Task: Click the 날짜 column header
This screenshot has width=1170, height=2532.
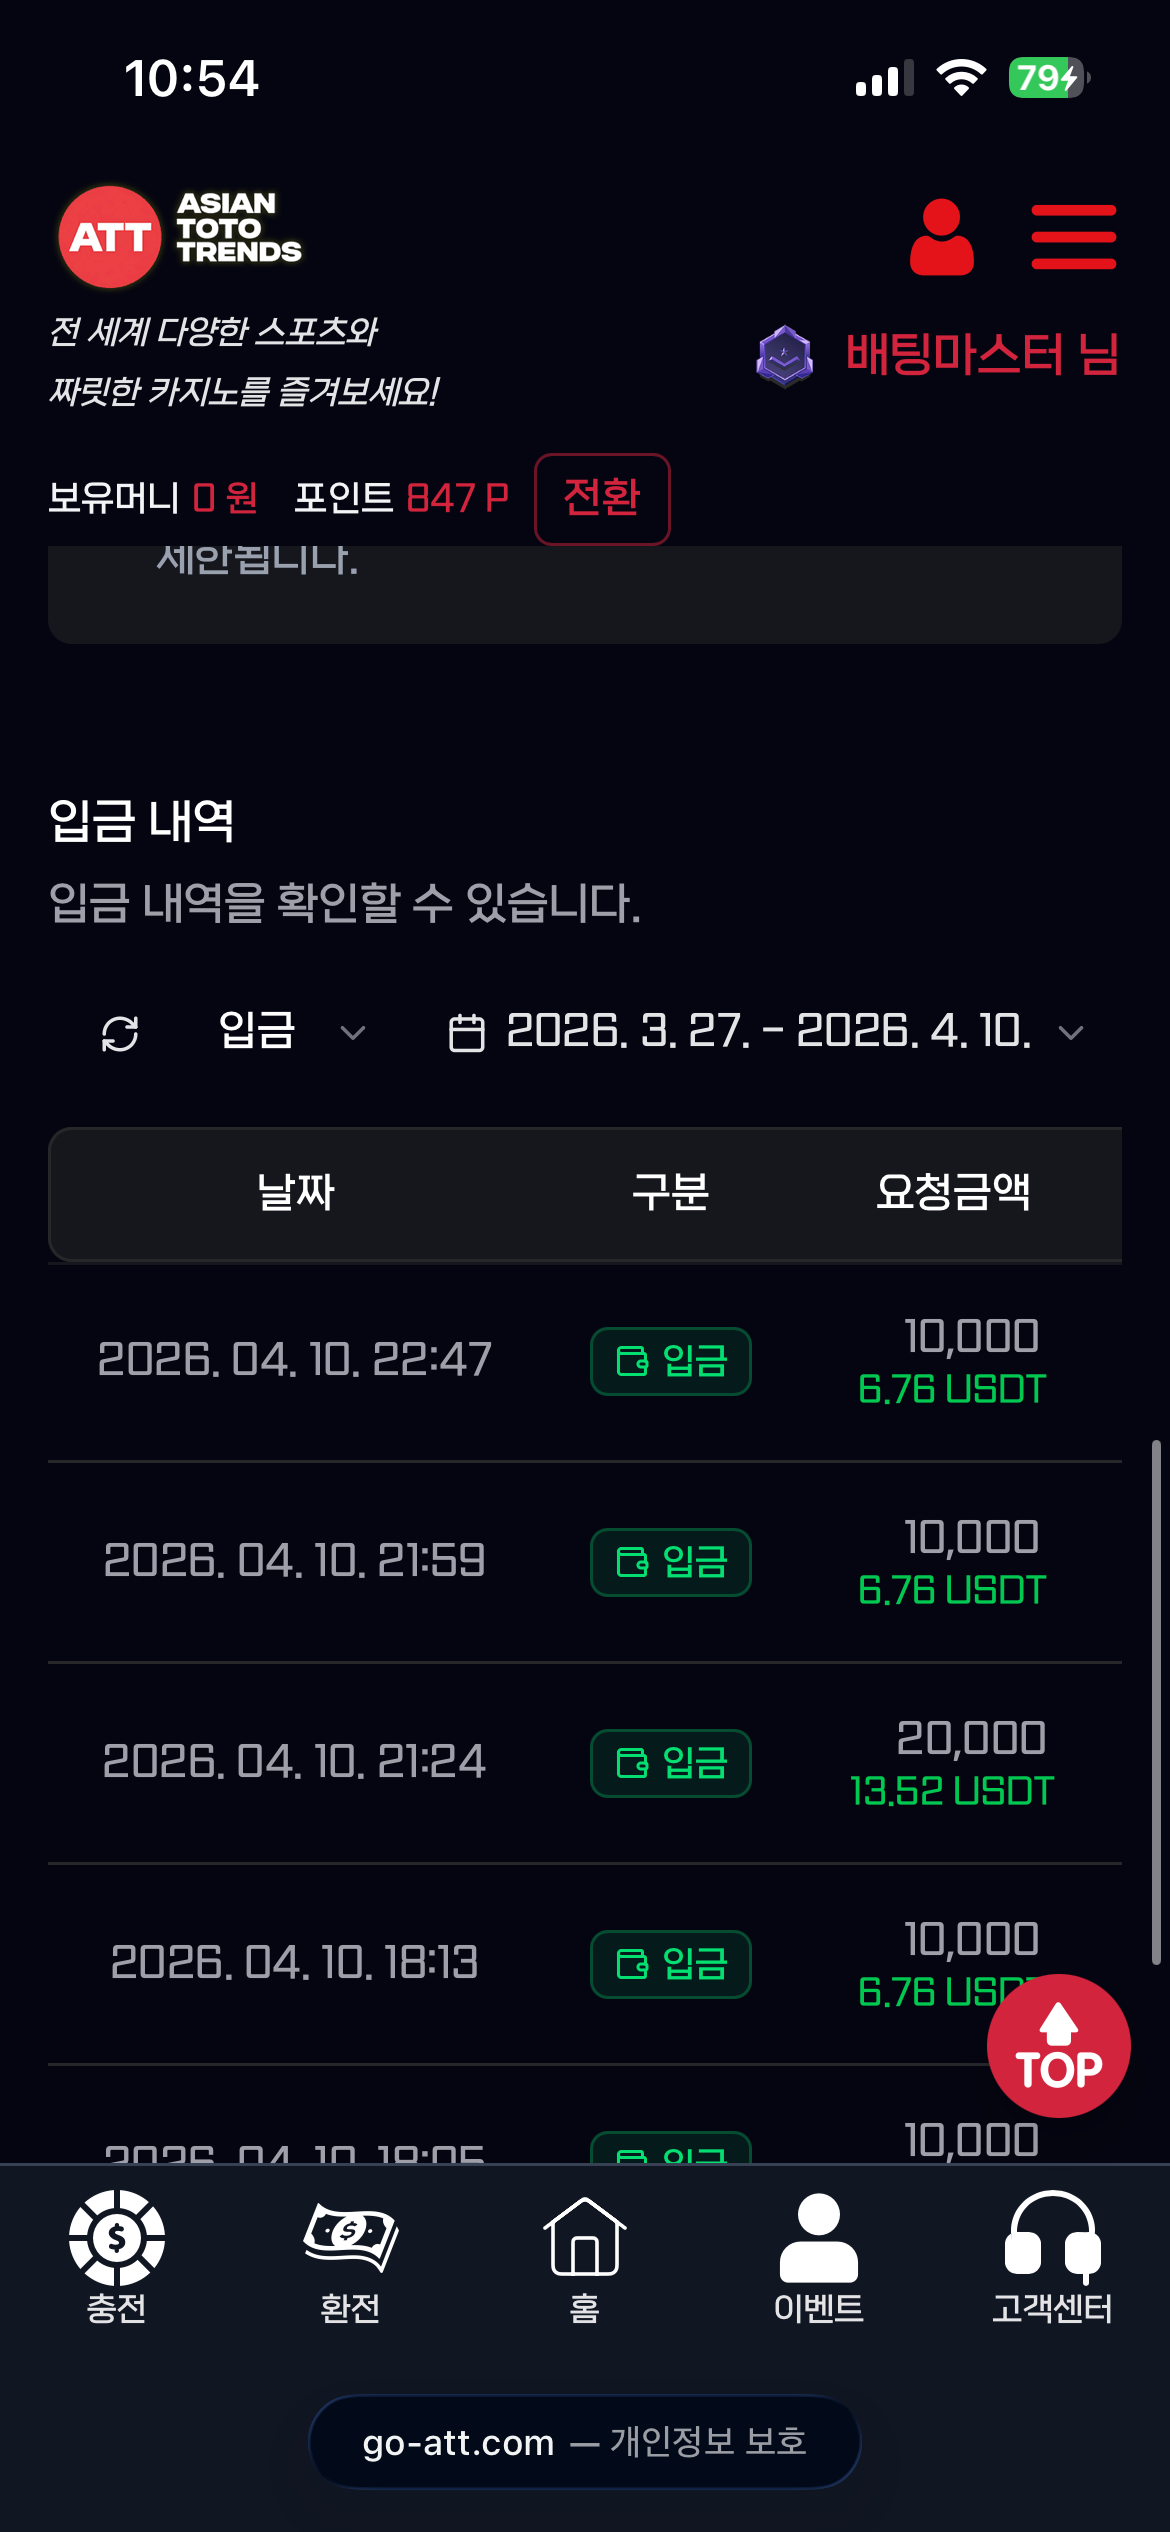Action: (296, 1192)
